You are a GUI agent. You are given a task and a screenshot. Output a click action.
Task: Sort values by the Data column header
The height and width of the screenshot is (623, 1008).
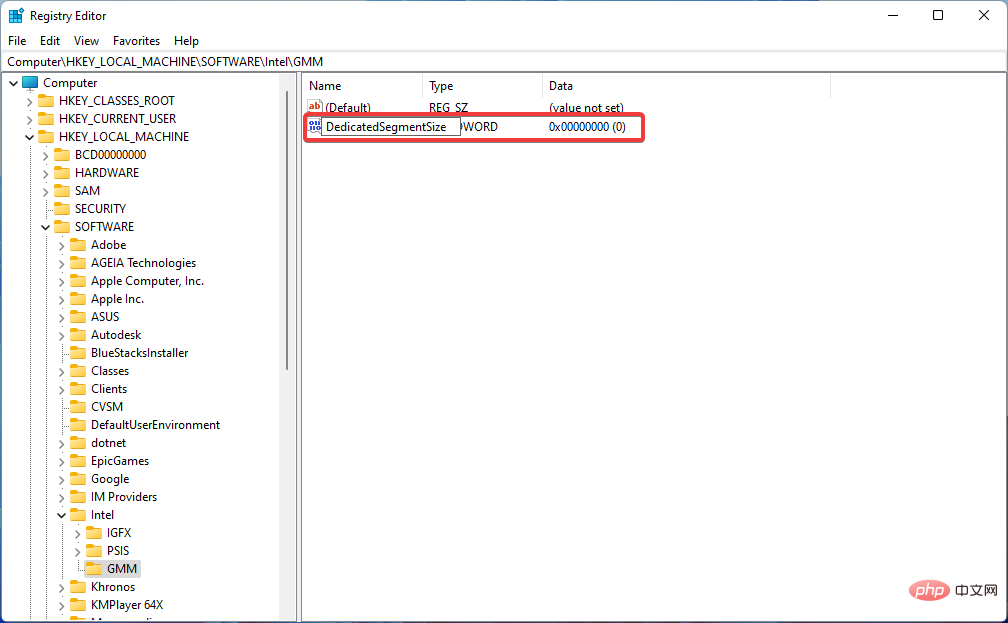686,86
